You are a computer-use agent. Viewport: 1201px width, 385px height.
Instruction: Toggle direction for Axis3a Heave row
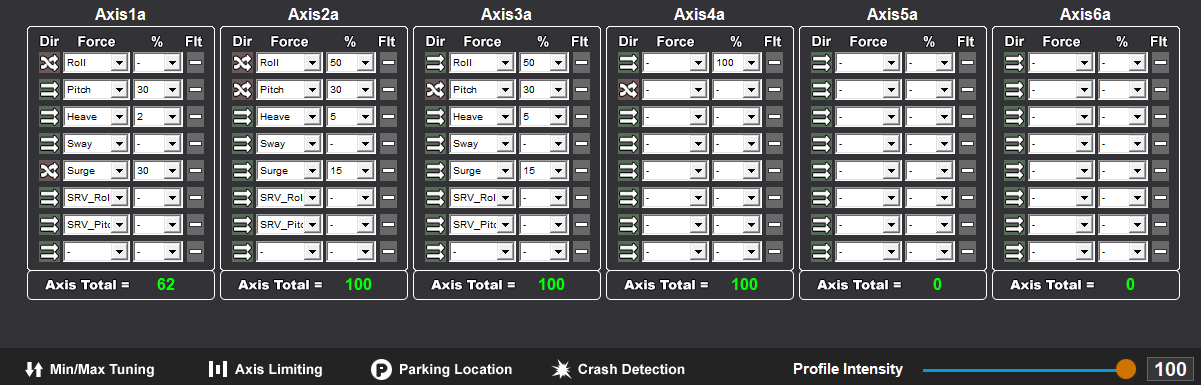[x=435, y=116]
